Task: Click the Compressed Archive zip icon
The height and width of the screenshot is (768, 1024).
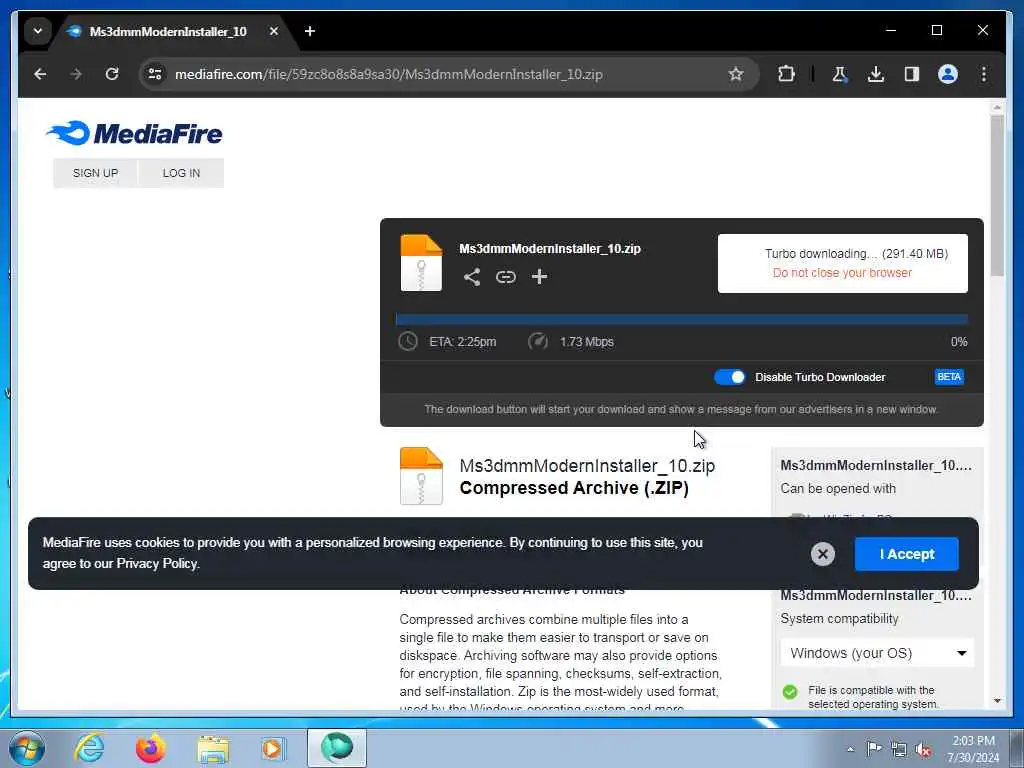Action: click(x=421, y=476)
